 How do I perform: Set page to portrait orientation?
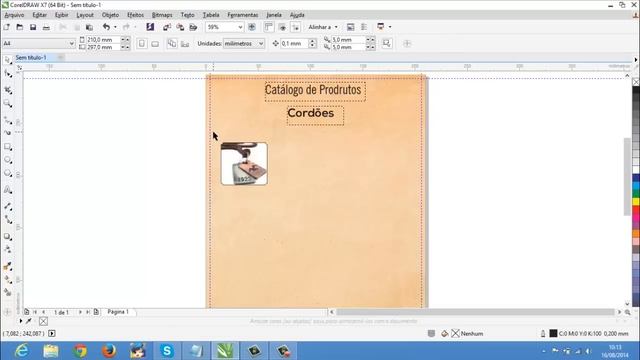point(142,43)
